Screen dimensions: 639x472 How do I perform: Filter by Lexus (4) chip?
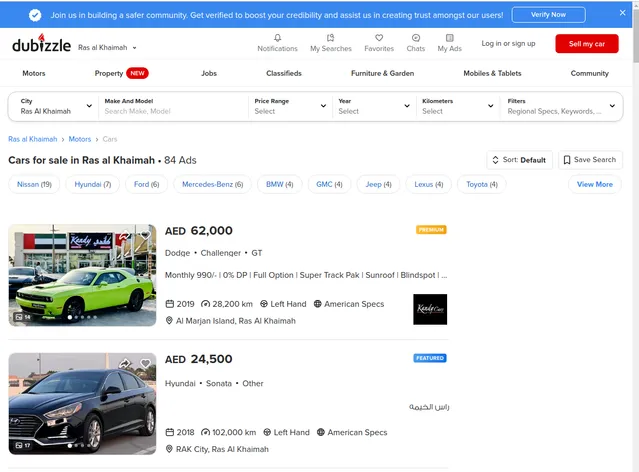(x=428, y=184)
